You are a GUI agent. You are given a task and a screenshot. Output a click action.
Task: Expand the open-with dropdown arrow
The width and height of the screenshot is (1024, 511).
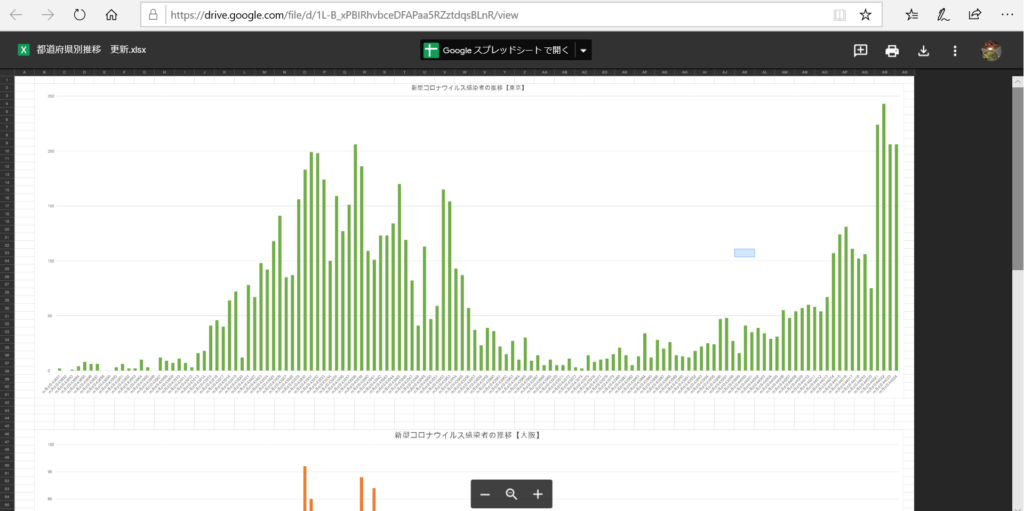pyautogui.click(x=584, y=50)
